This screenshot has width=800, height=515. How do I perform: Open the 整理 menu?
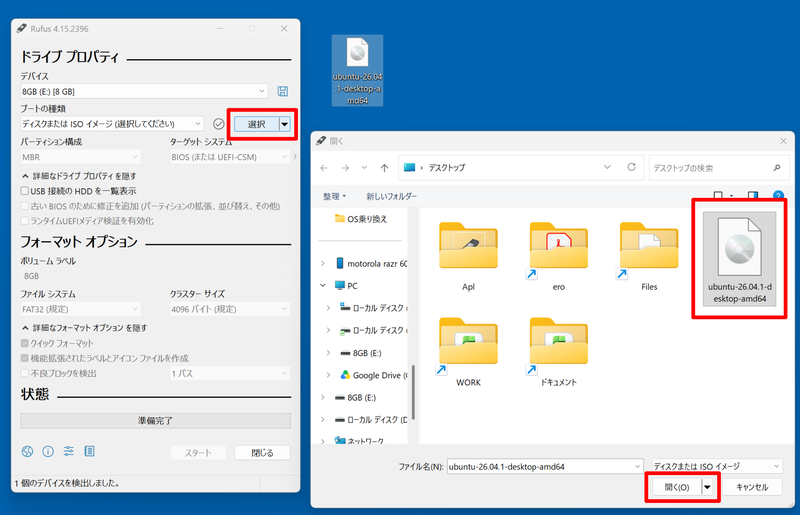pos(334,196)
